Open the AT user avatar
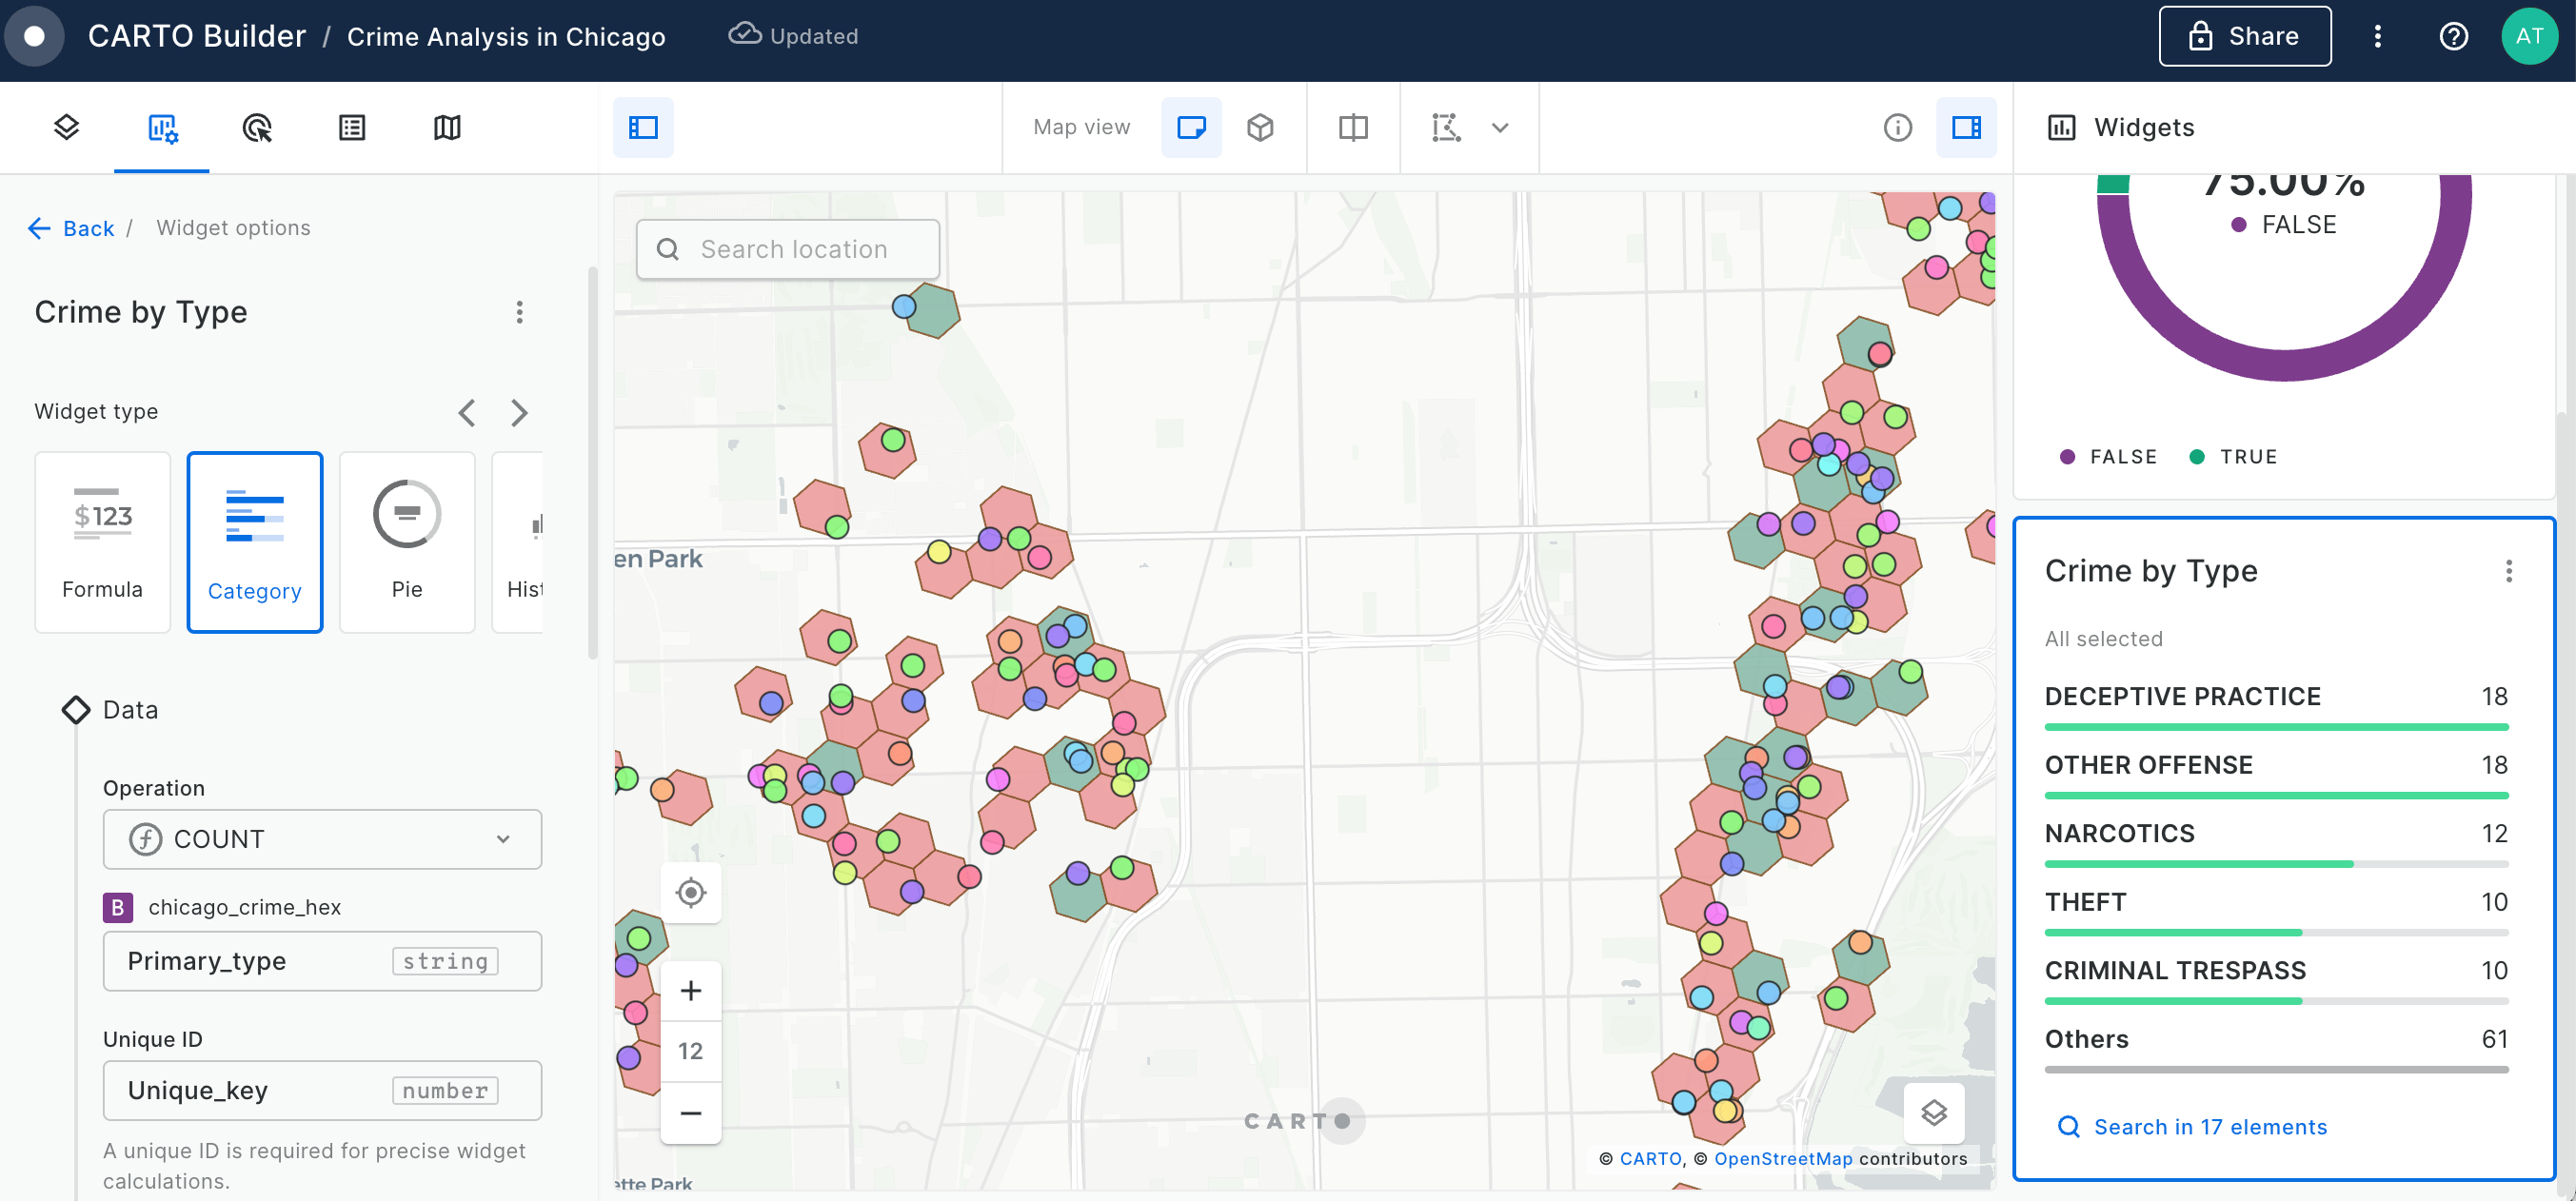This screenshot has width=2576, height=1201. pyautogui.click(x=2529, y=36)
